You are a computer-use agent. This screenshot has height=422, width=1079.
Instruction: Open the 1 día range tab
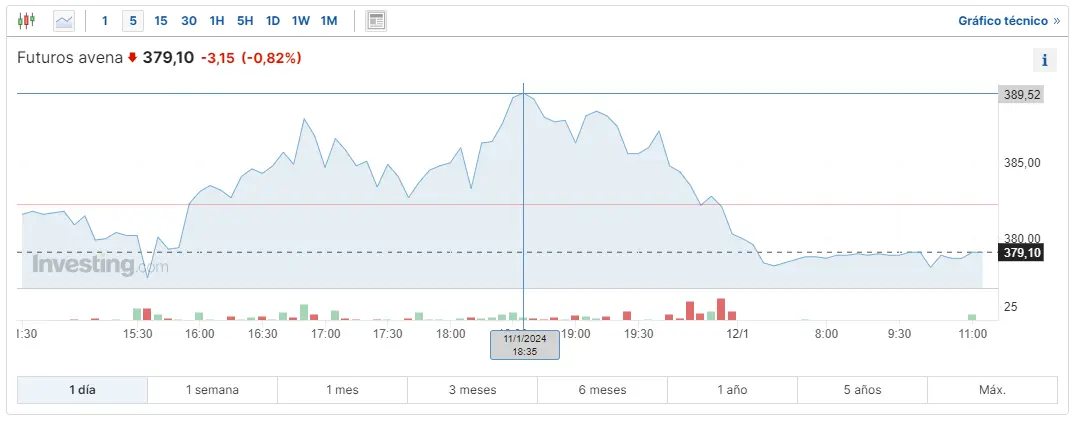83,390
